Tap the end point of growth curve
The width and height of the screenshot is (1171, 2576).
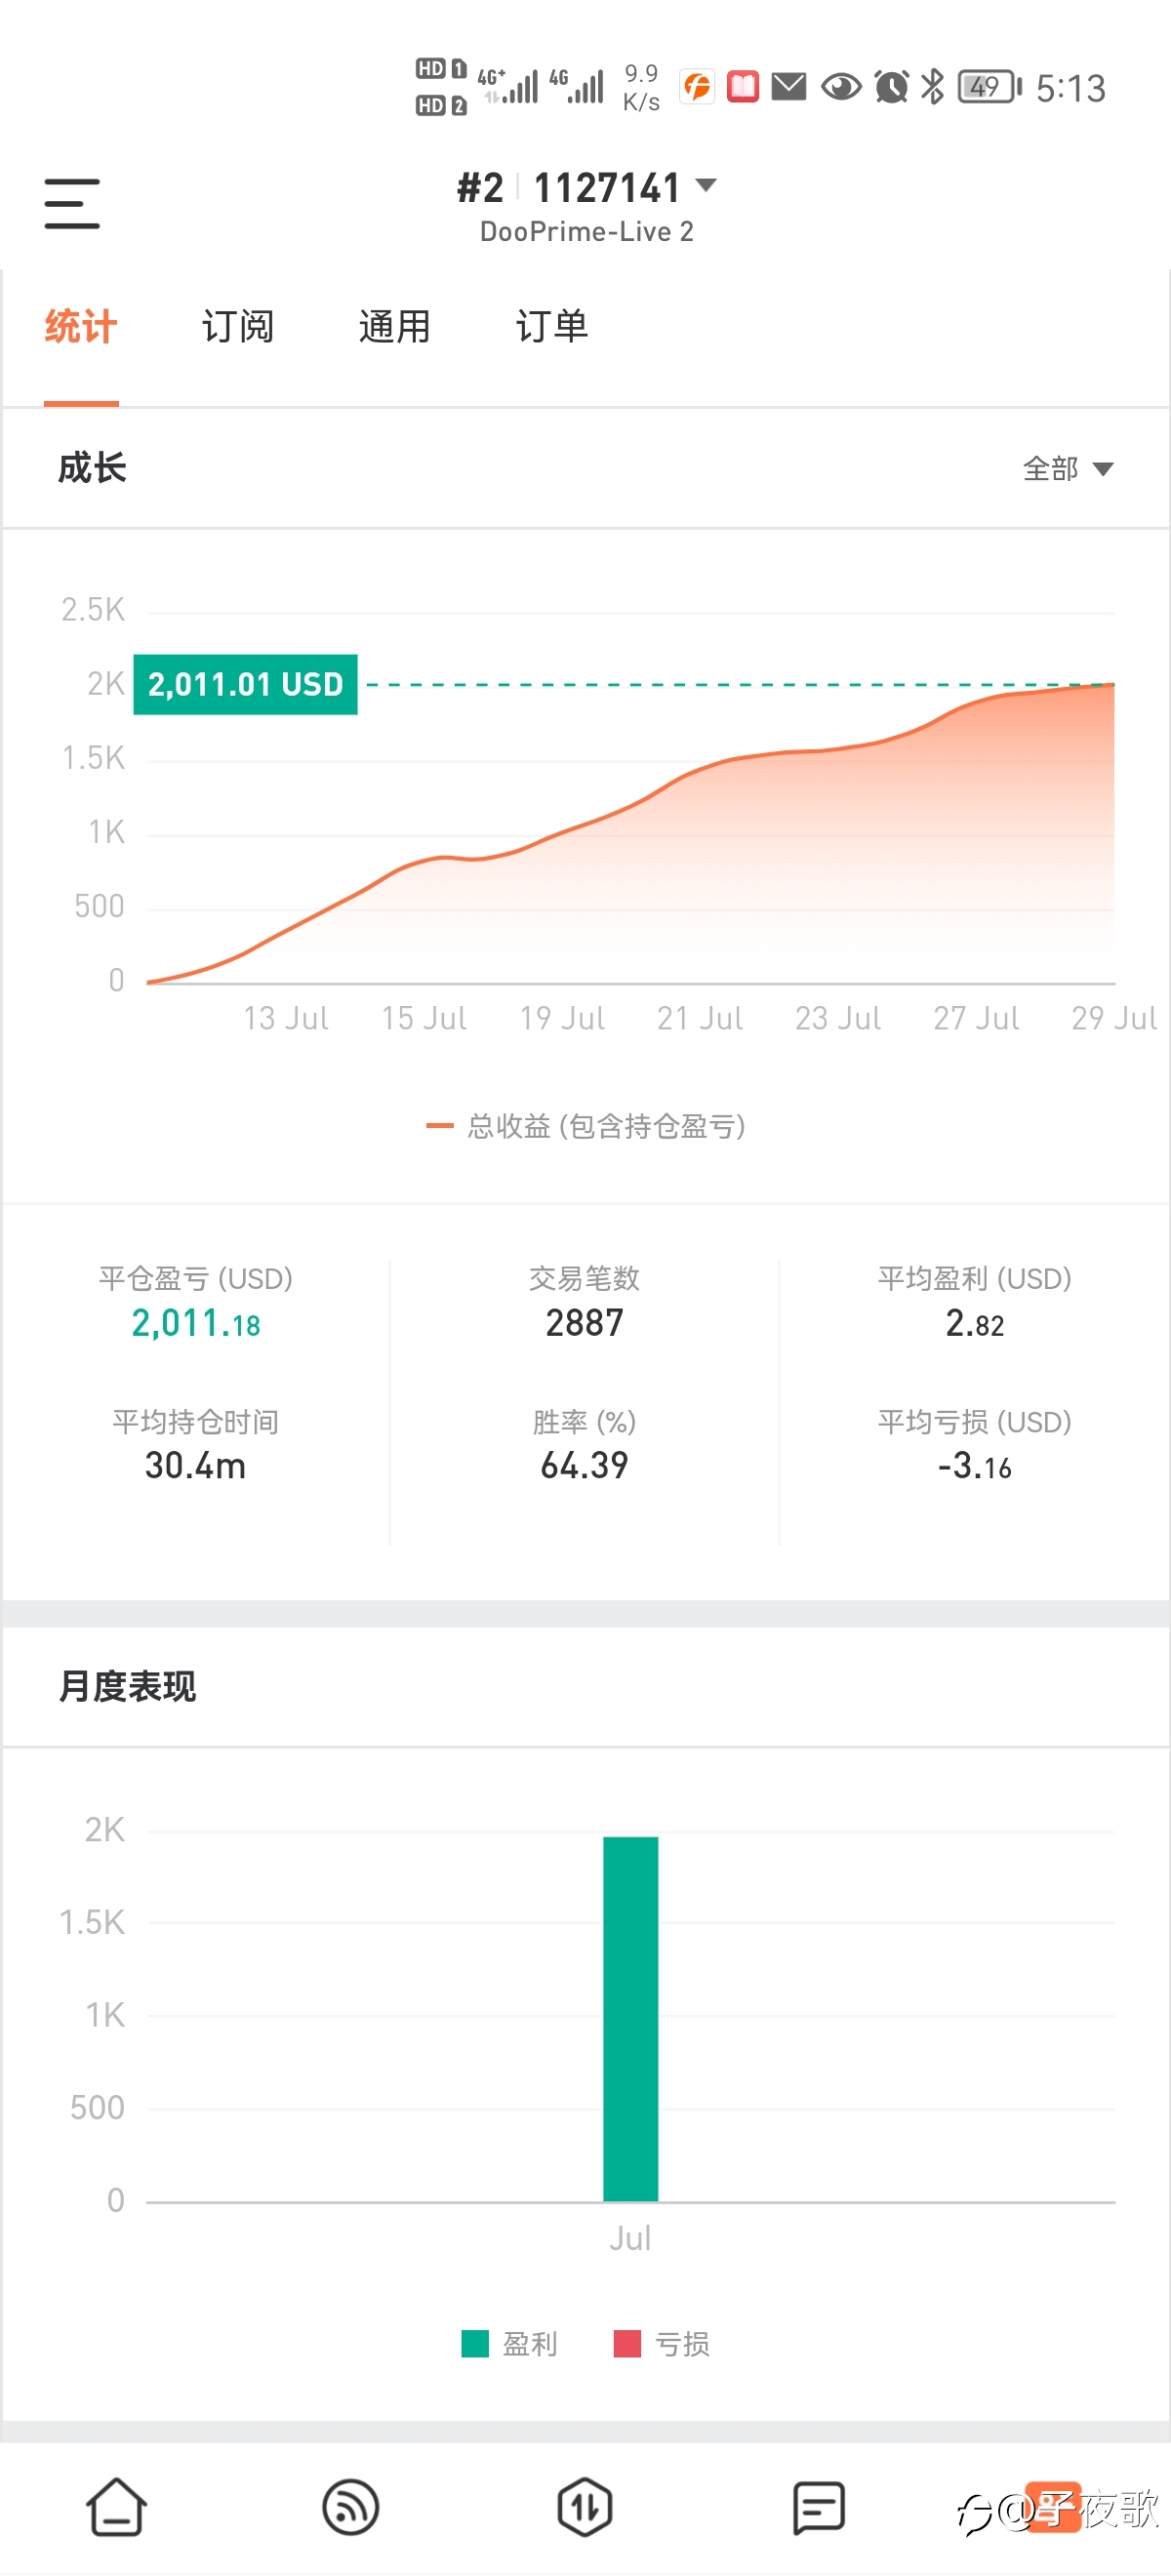1112,684
